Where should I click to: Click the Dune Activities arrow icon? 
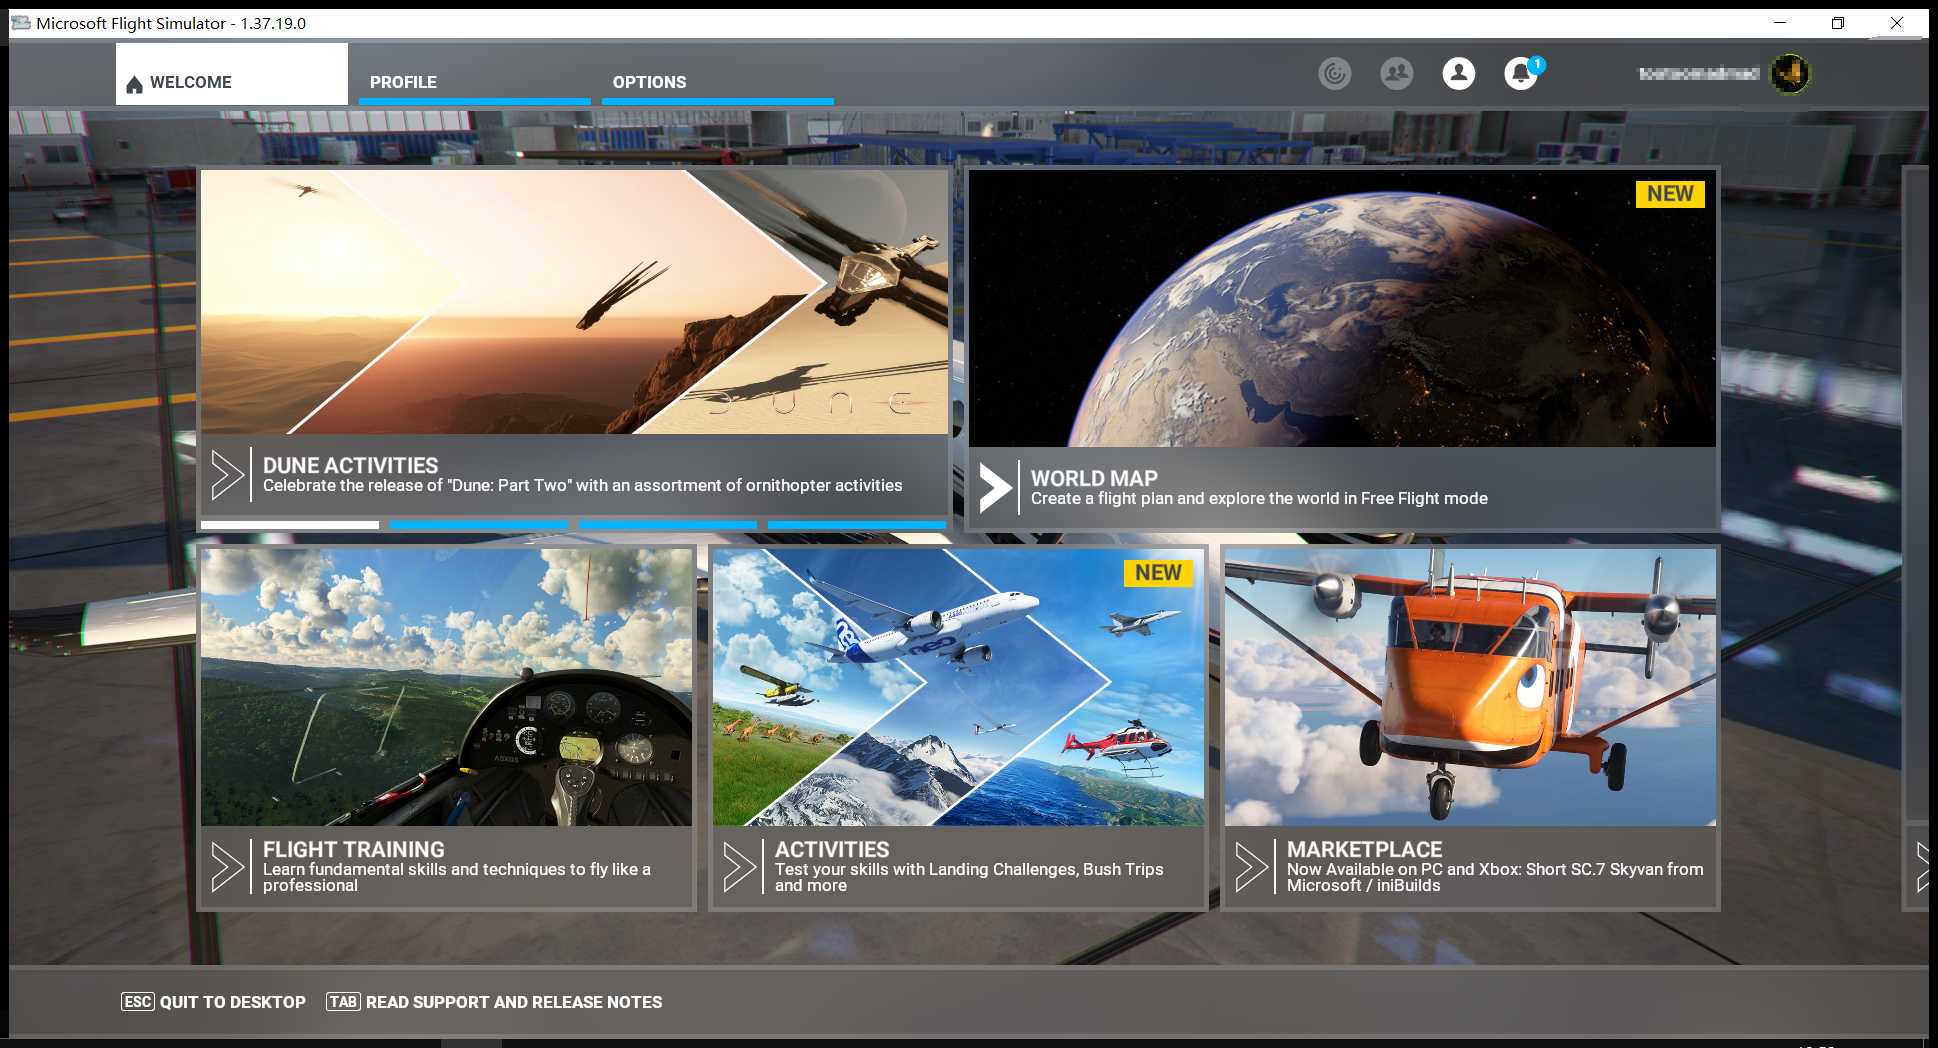pyautogui.click(x=228, y=475)
